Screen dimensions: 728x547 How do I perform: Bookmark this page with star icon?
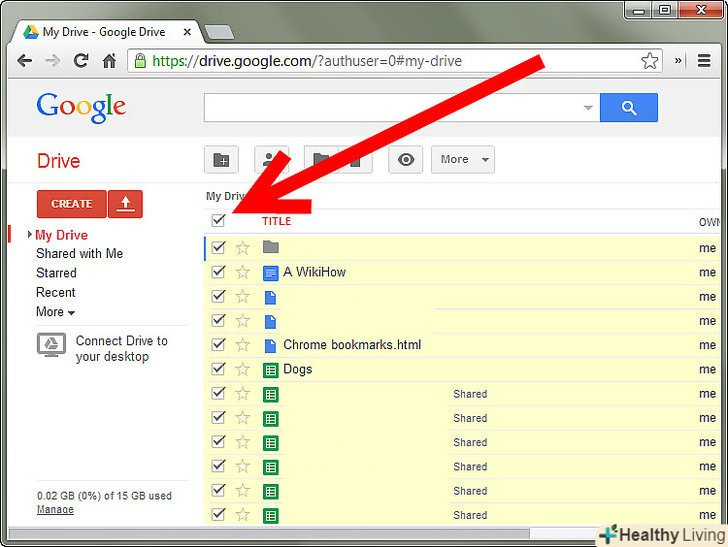click(650, 61)
